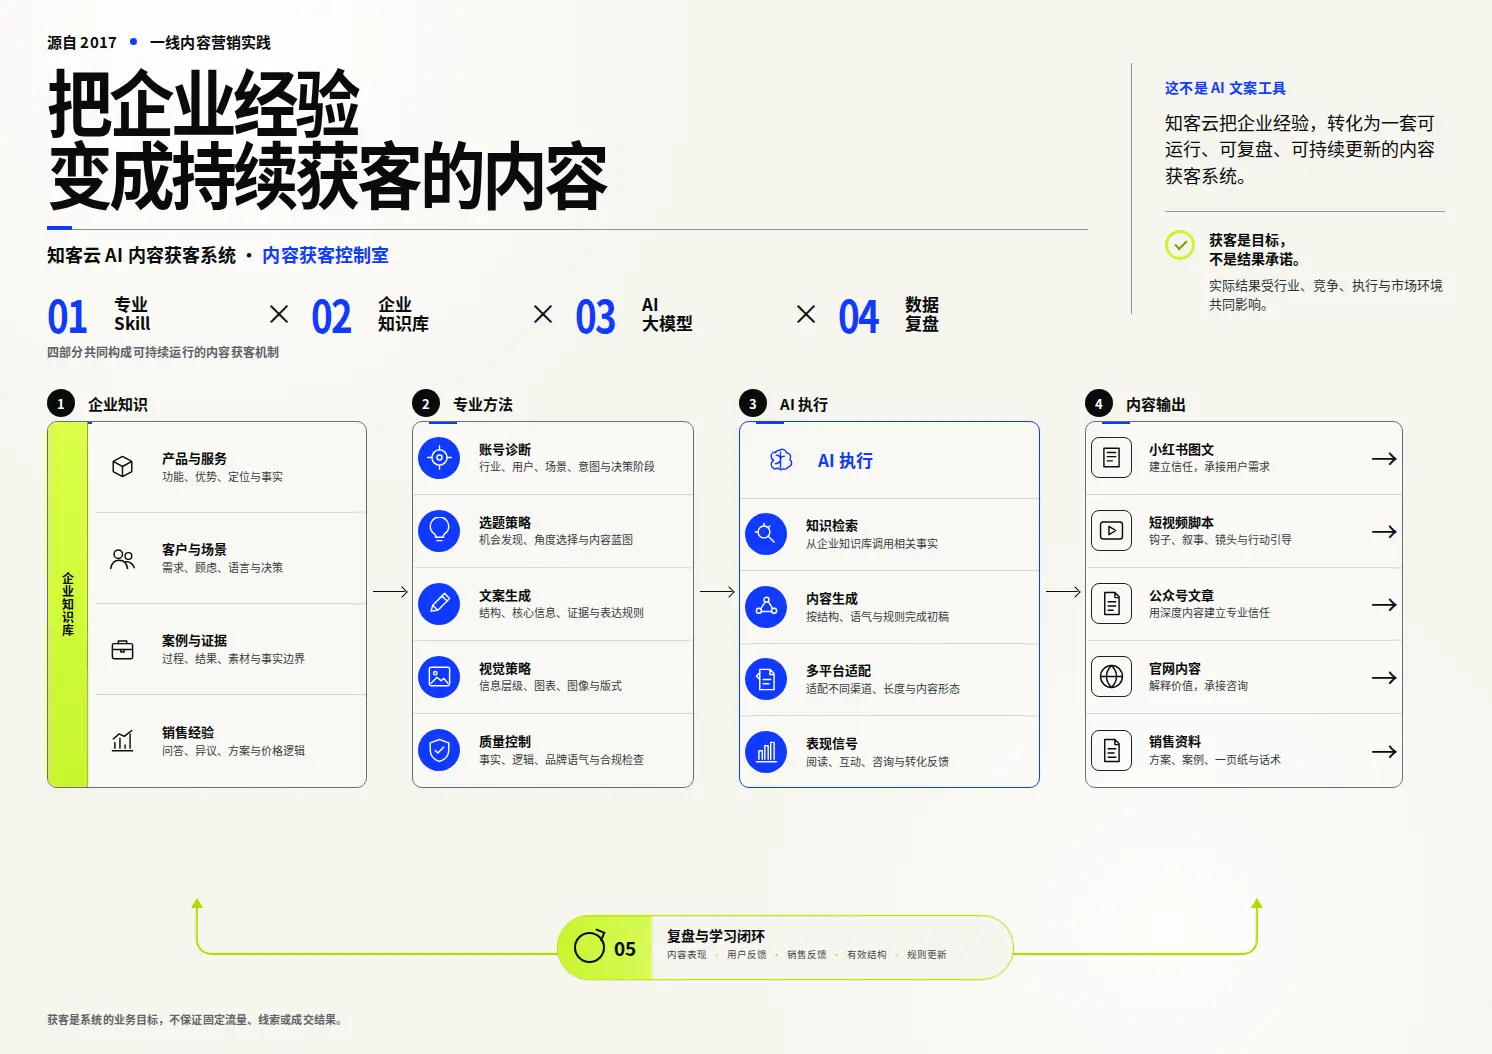Click the 官网内容 globe icon
This screenshot has height=1054, width=1492.
(x=1111, y=677)
